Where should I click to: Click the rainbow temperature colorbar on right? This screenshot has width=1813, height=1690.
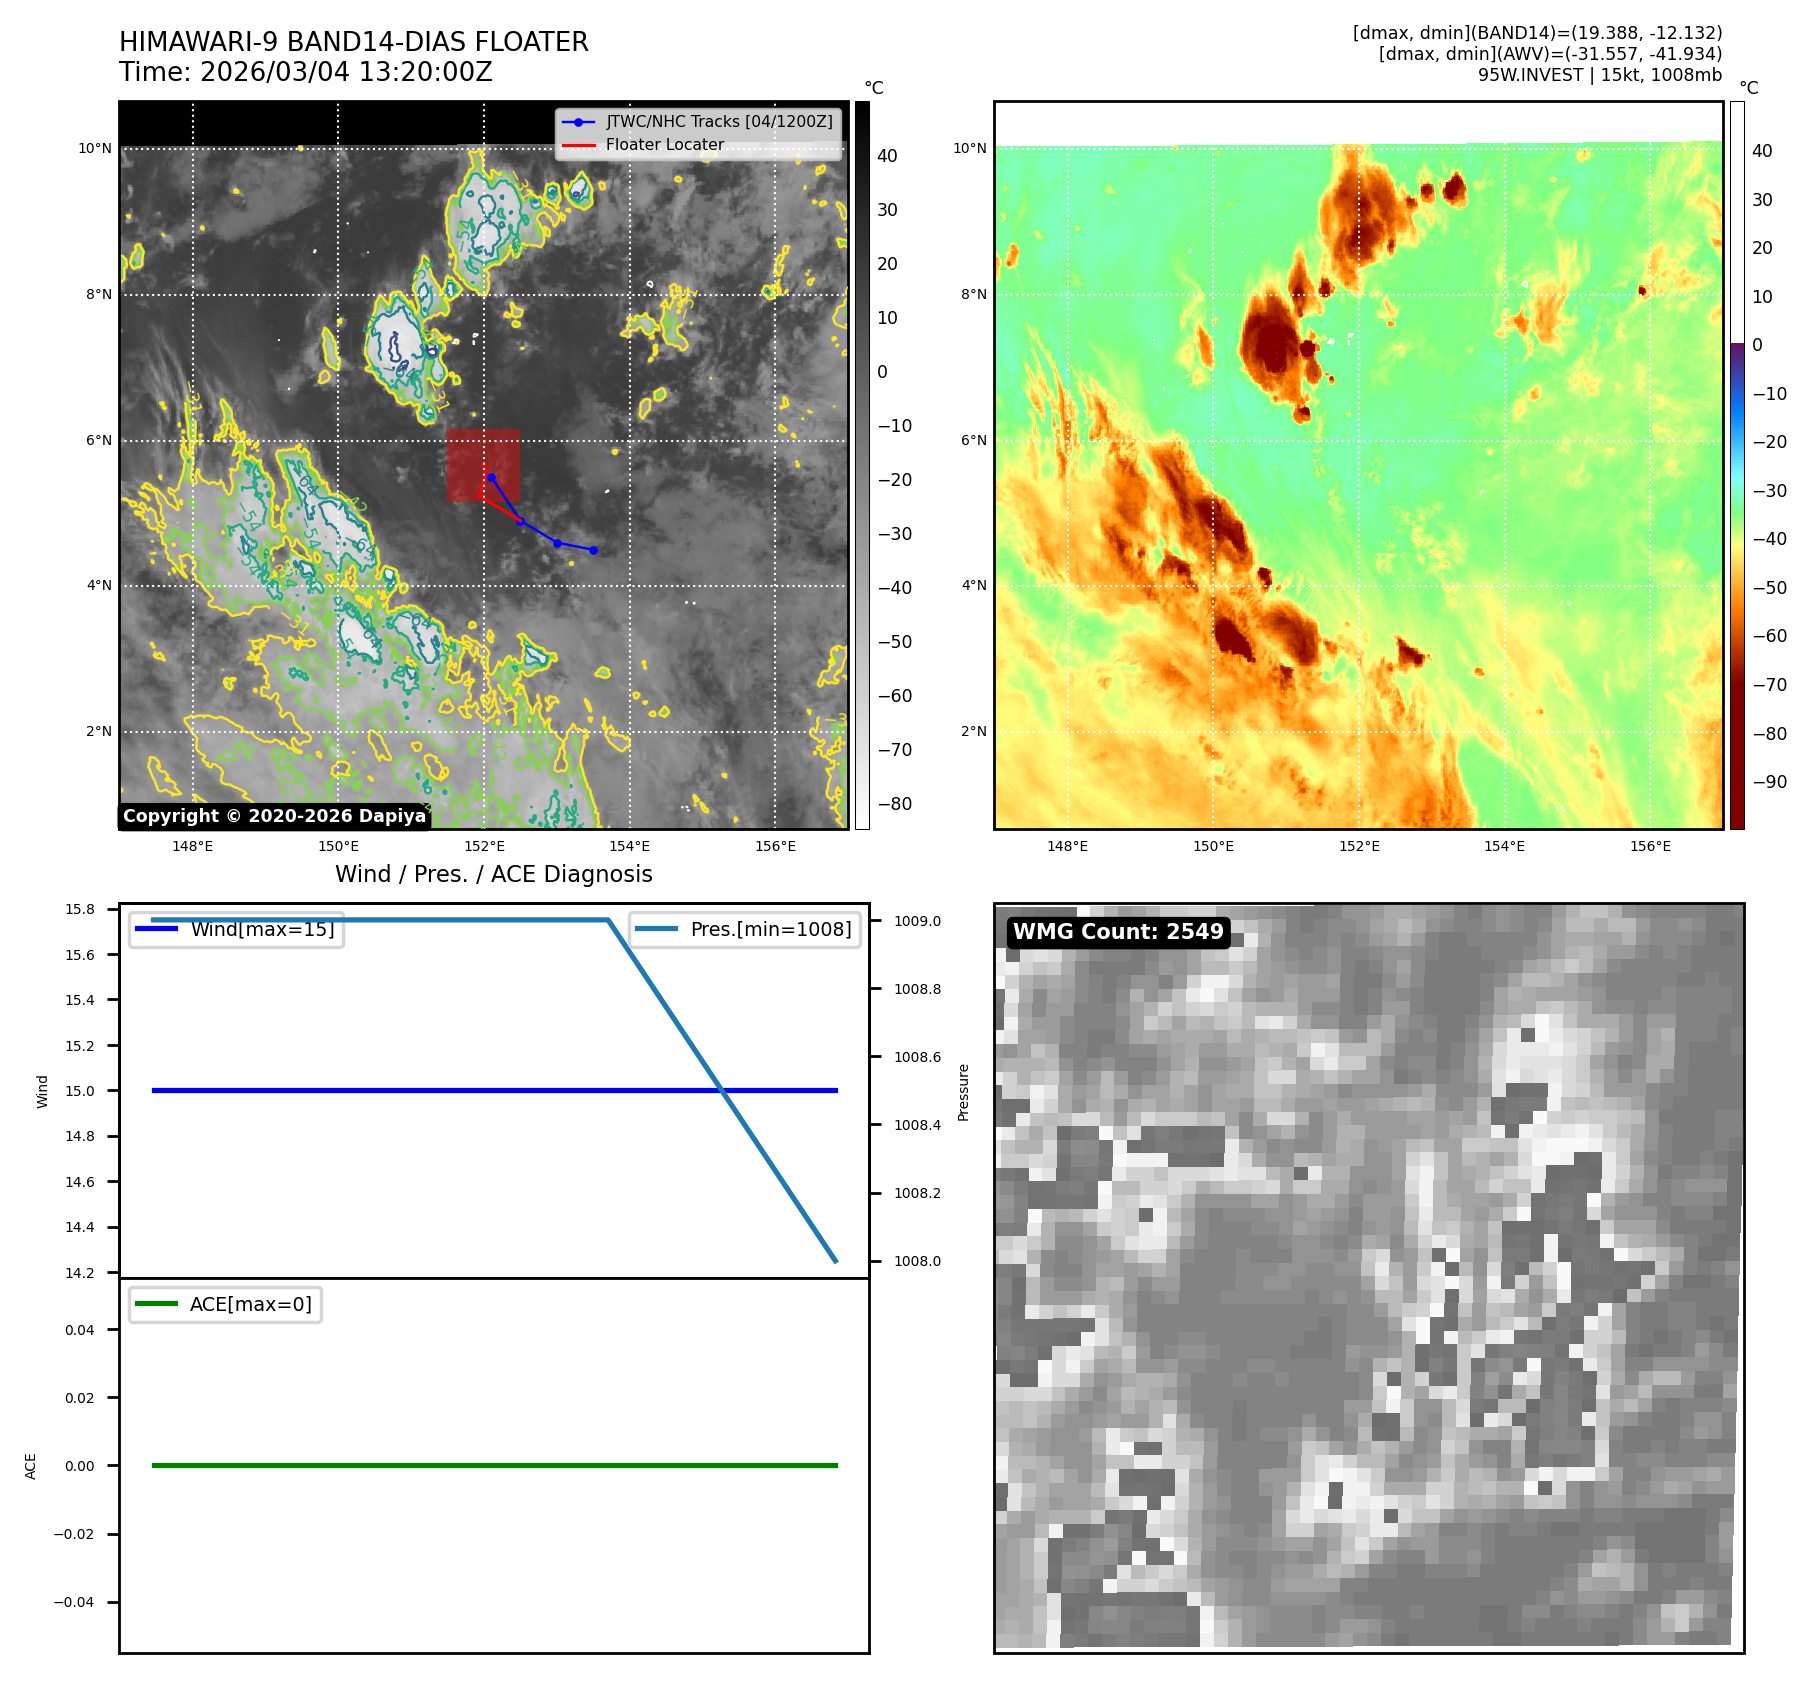pos(1737,465)
